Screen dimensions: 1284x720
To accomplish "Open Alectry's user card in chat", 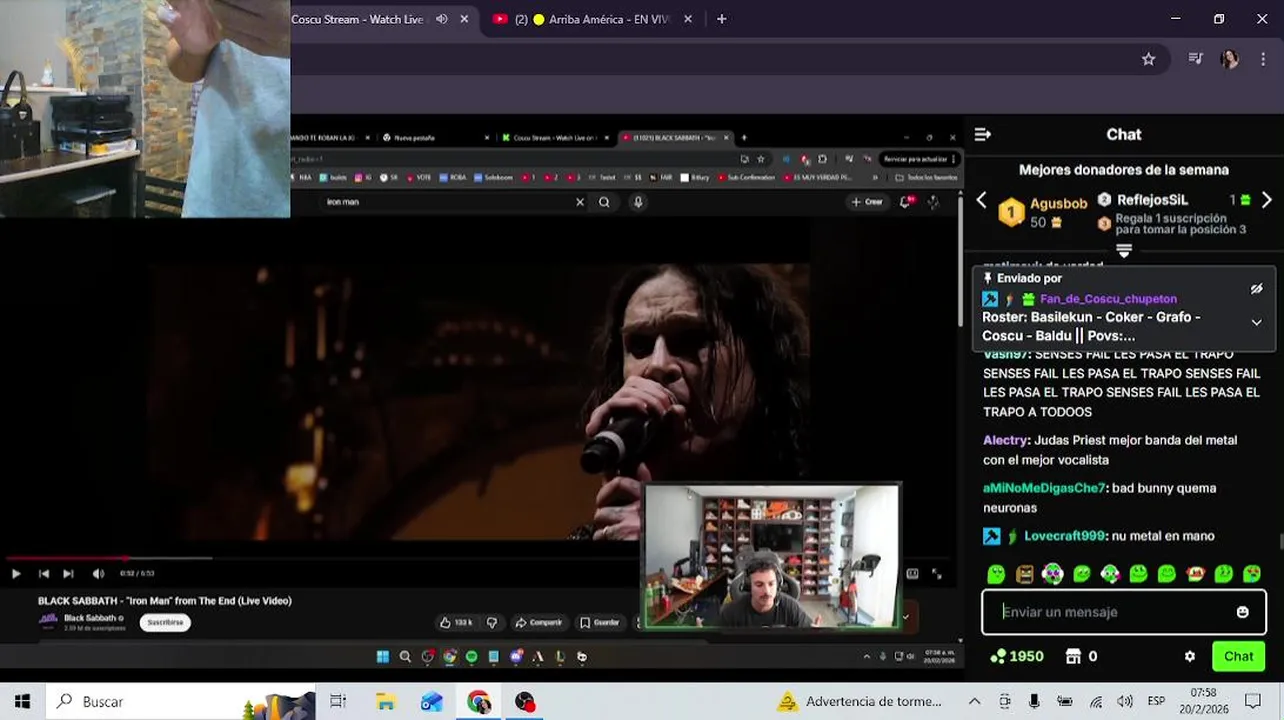I will pos(1005,440).
